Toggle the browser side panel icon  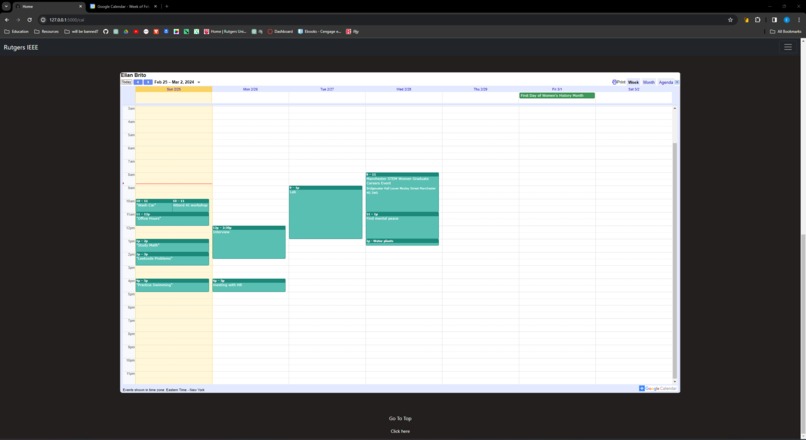(x=774, y=20)
